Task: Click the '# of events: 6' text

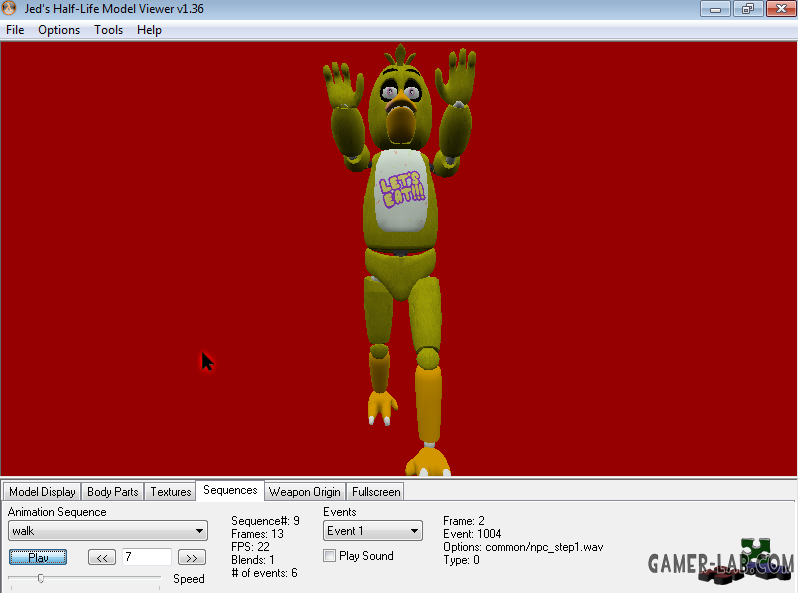Action: click(264, 573)
